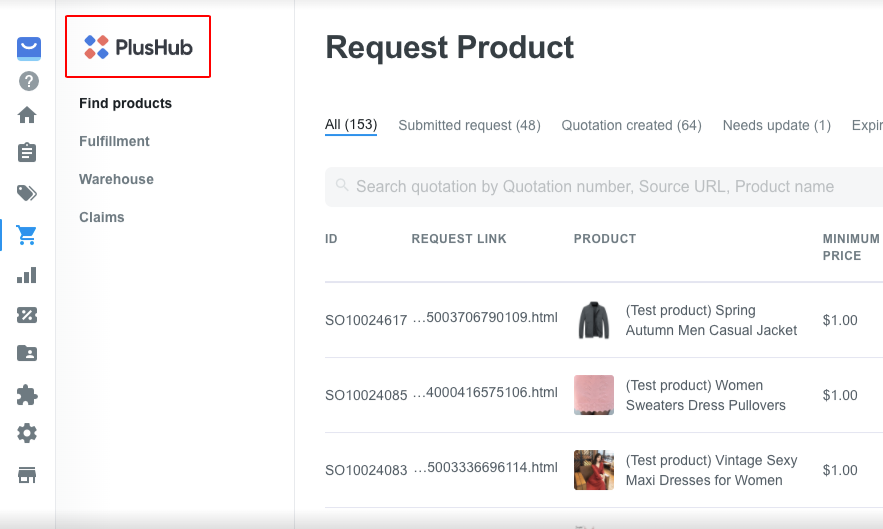The height and width of the screenshot is (529, 883).
Task: Open Discounts via the percent icon
Action: click(27, 315)
